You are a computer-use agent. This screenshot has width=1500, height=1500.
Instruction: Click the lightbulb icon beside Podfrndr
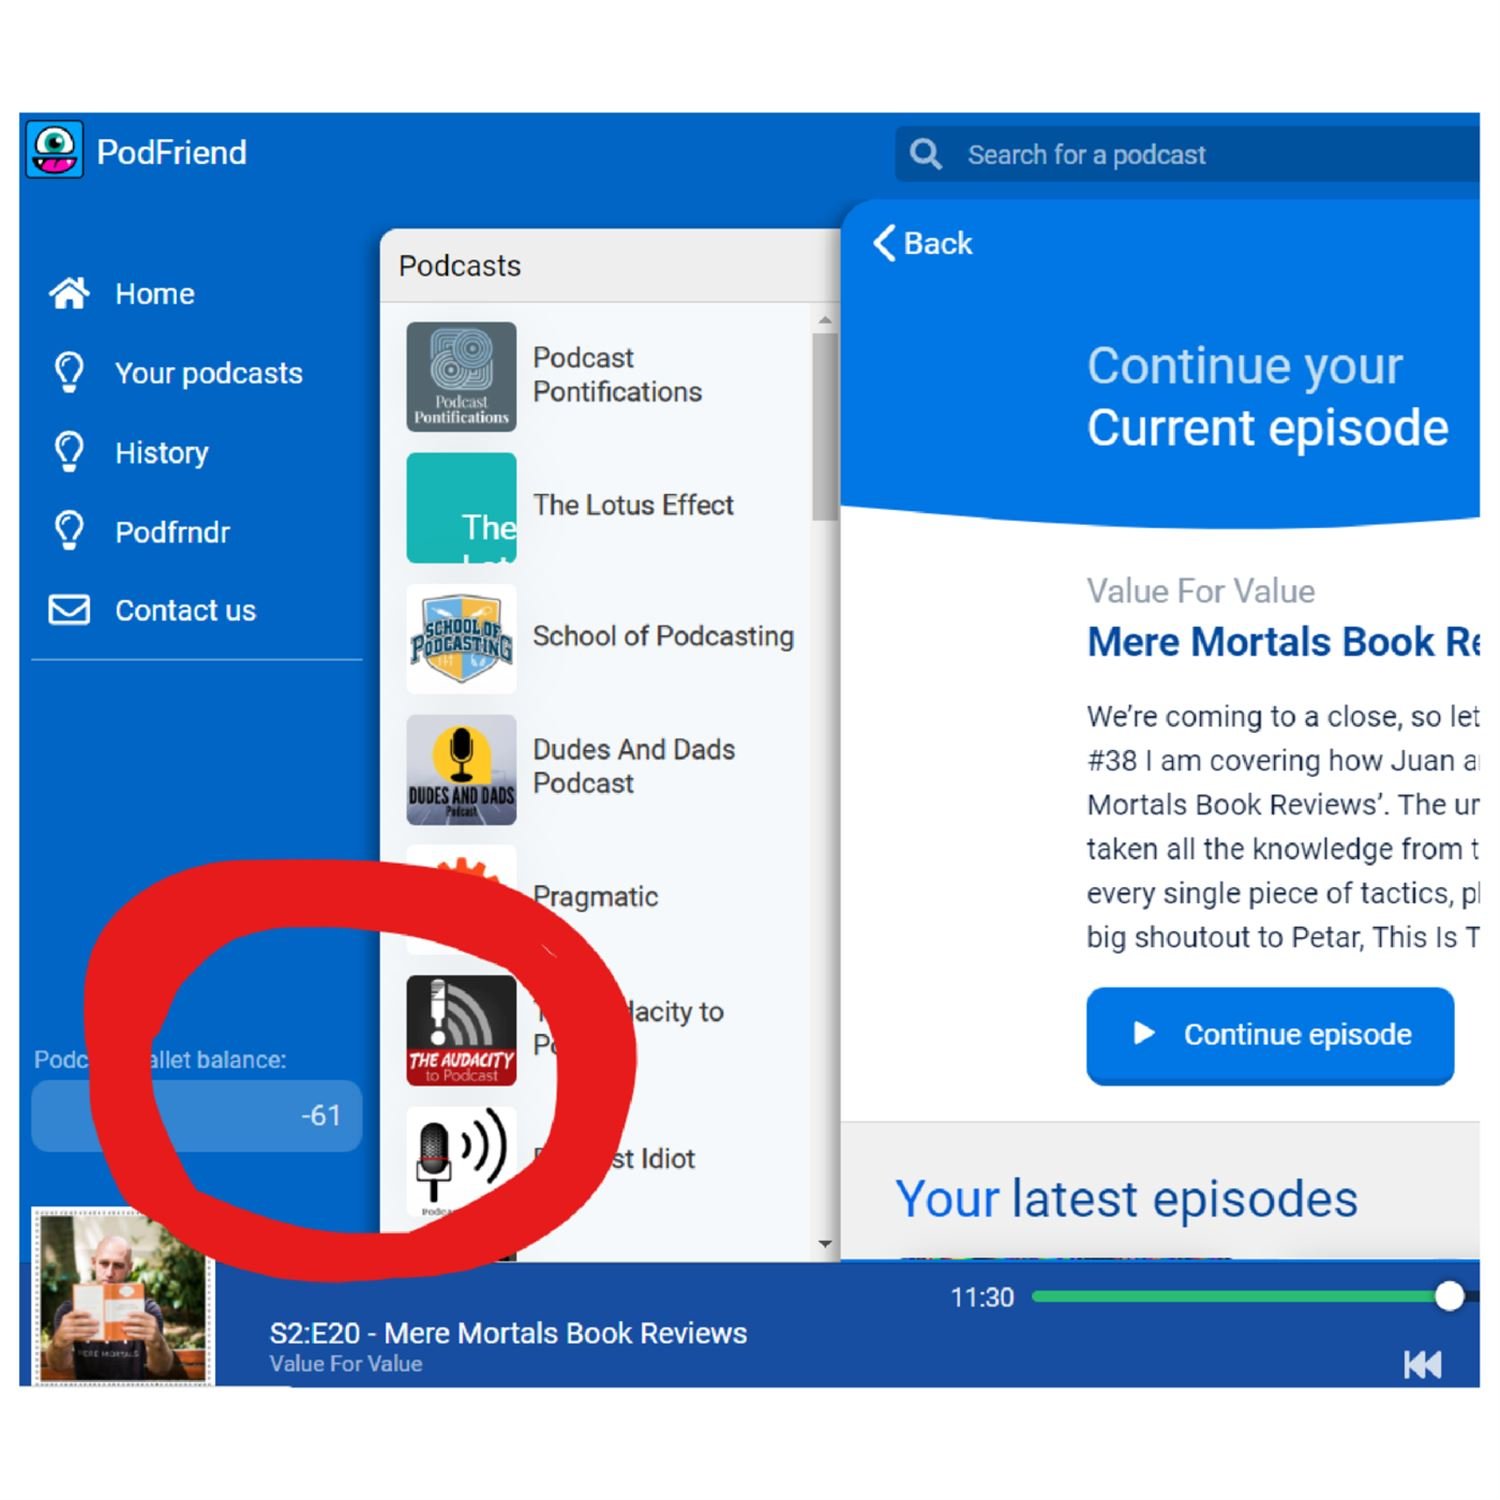click(x=69, y=530)
